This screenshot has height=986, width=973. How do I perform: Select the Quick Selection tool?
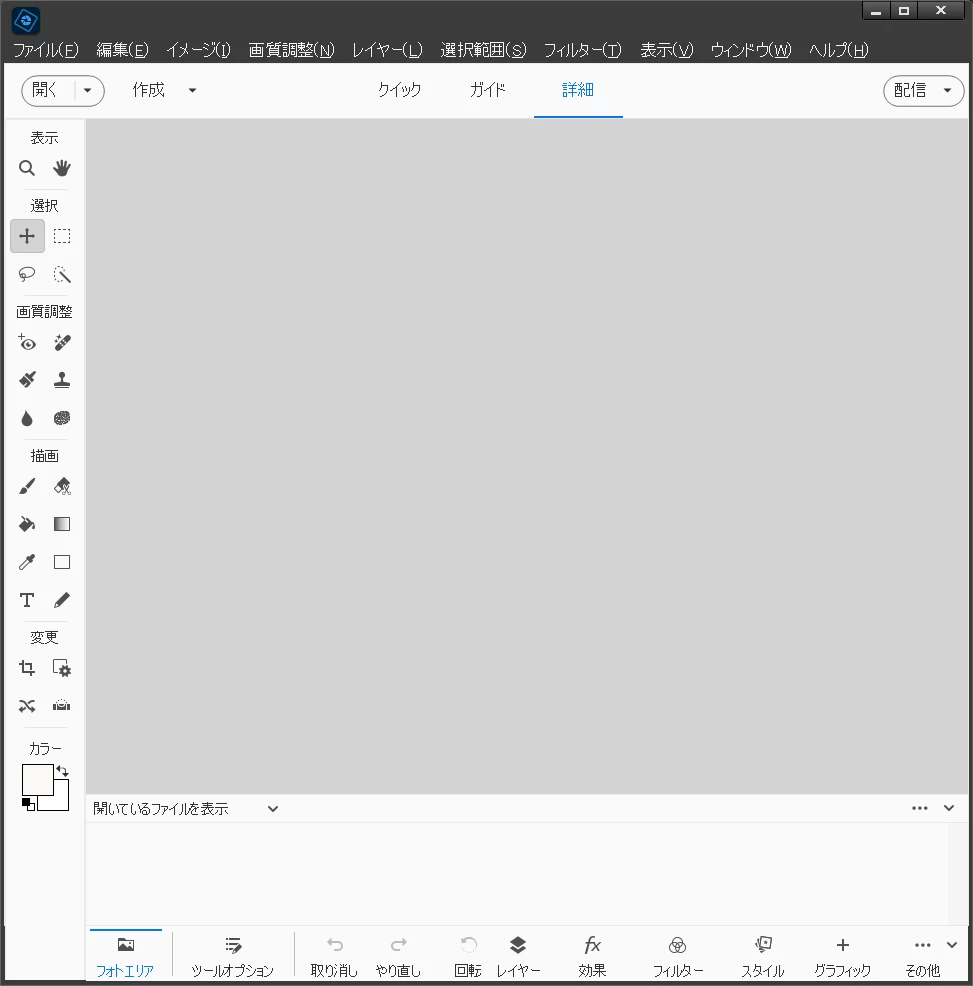[x=62, y=274]
